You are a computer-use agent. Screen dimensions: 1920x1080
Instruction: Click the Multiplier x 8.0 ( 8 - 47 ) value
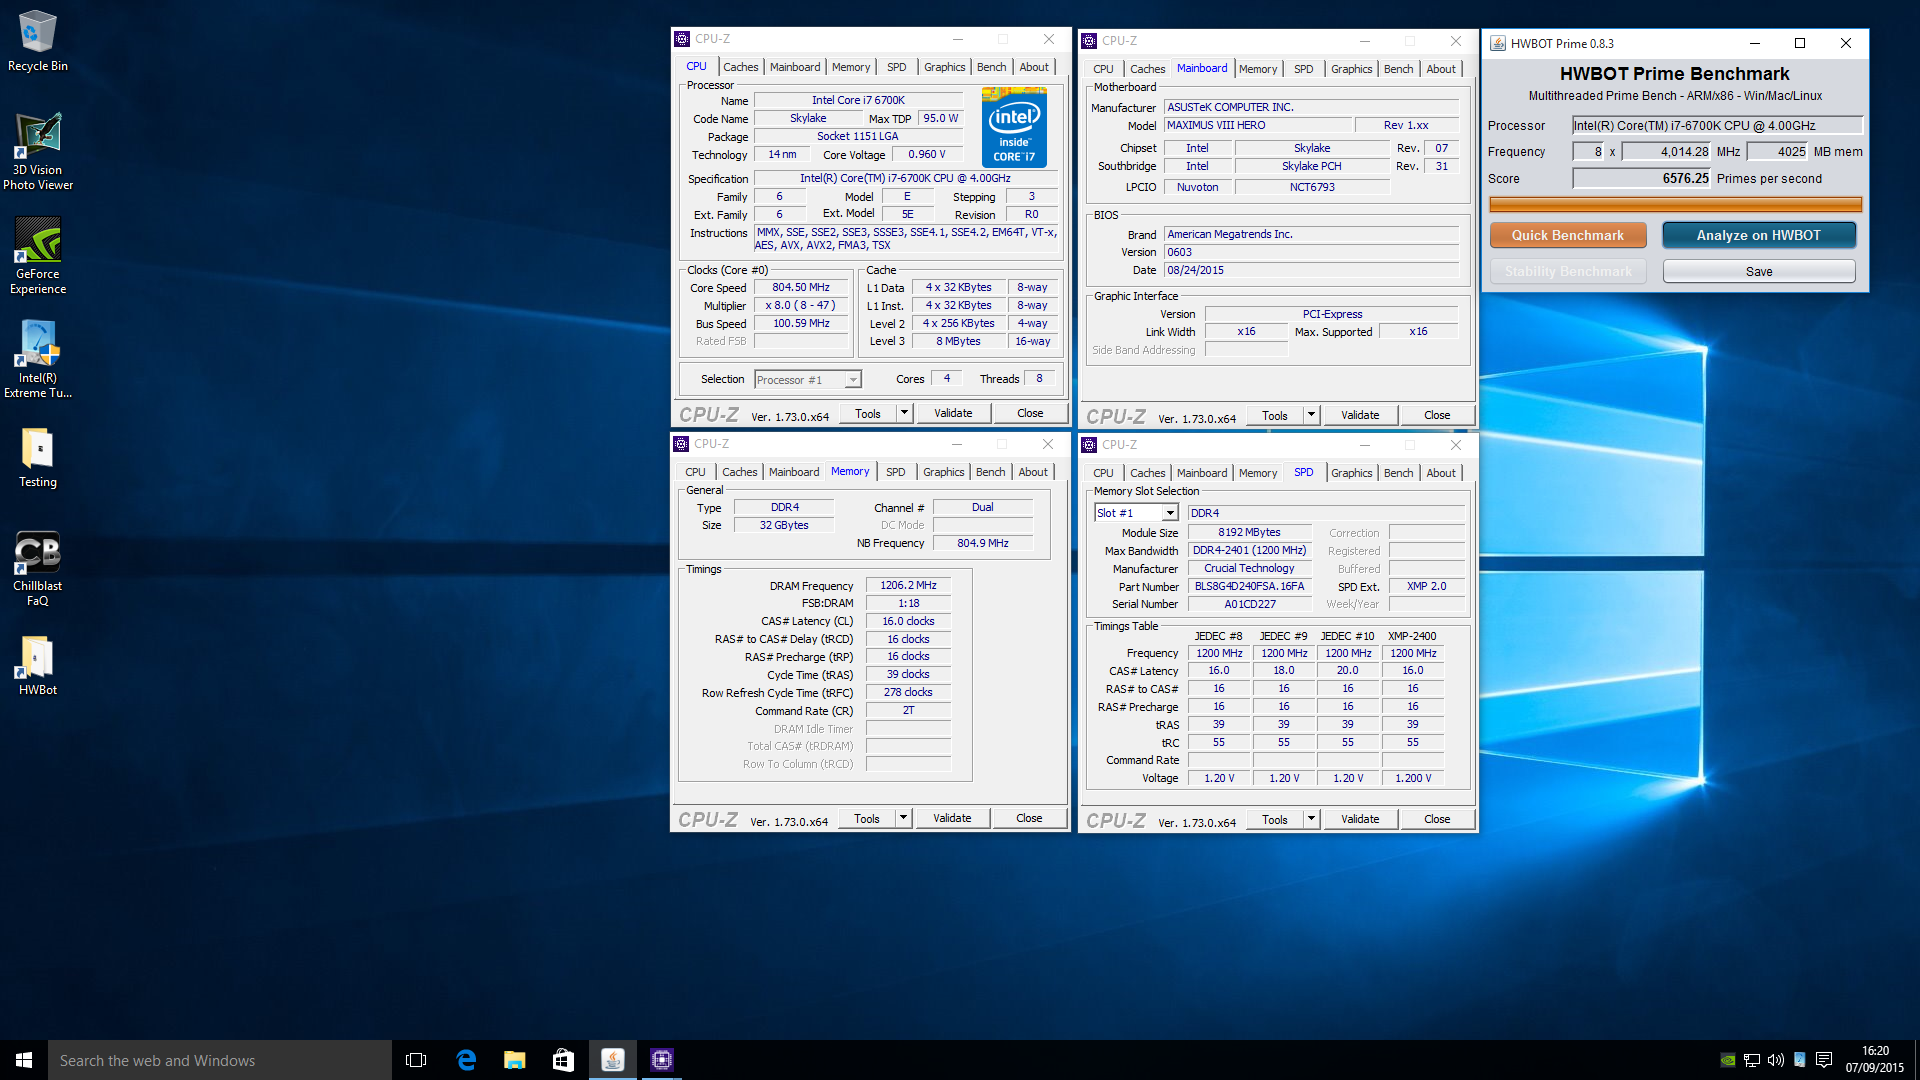802,306
